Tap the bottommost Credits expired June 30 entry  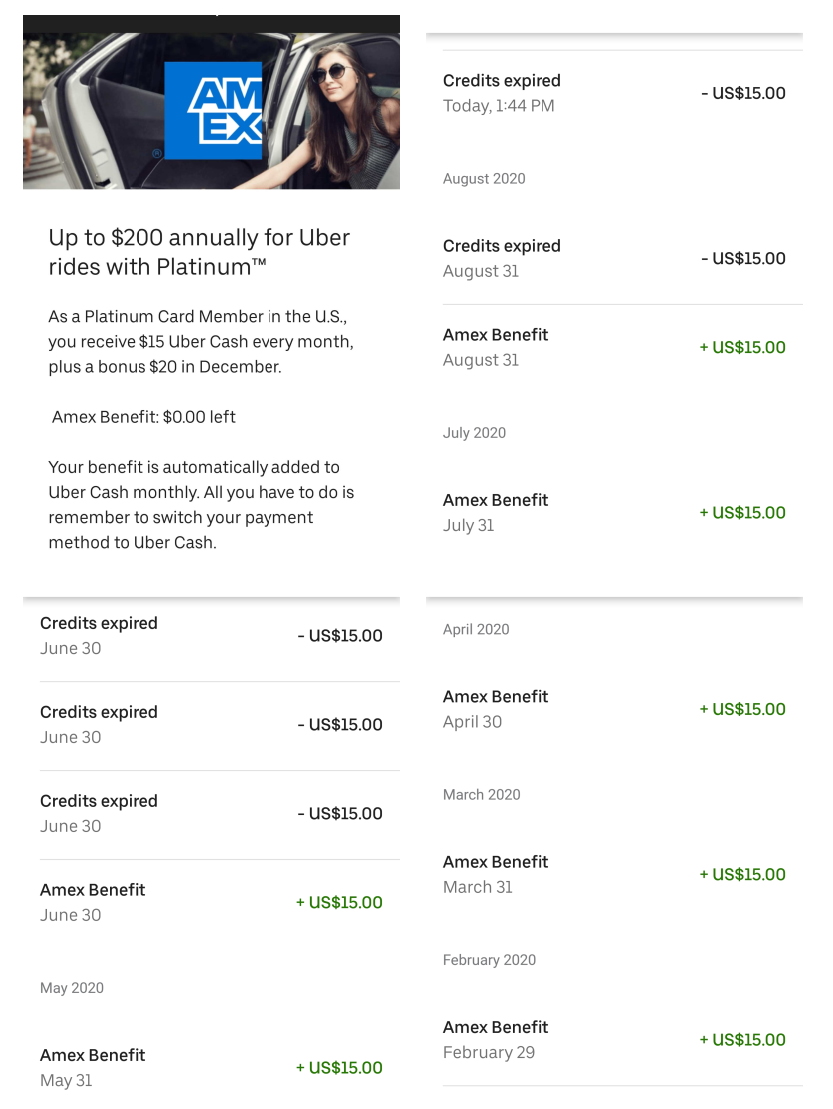pos(211,813)
